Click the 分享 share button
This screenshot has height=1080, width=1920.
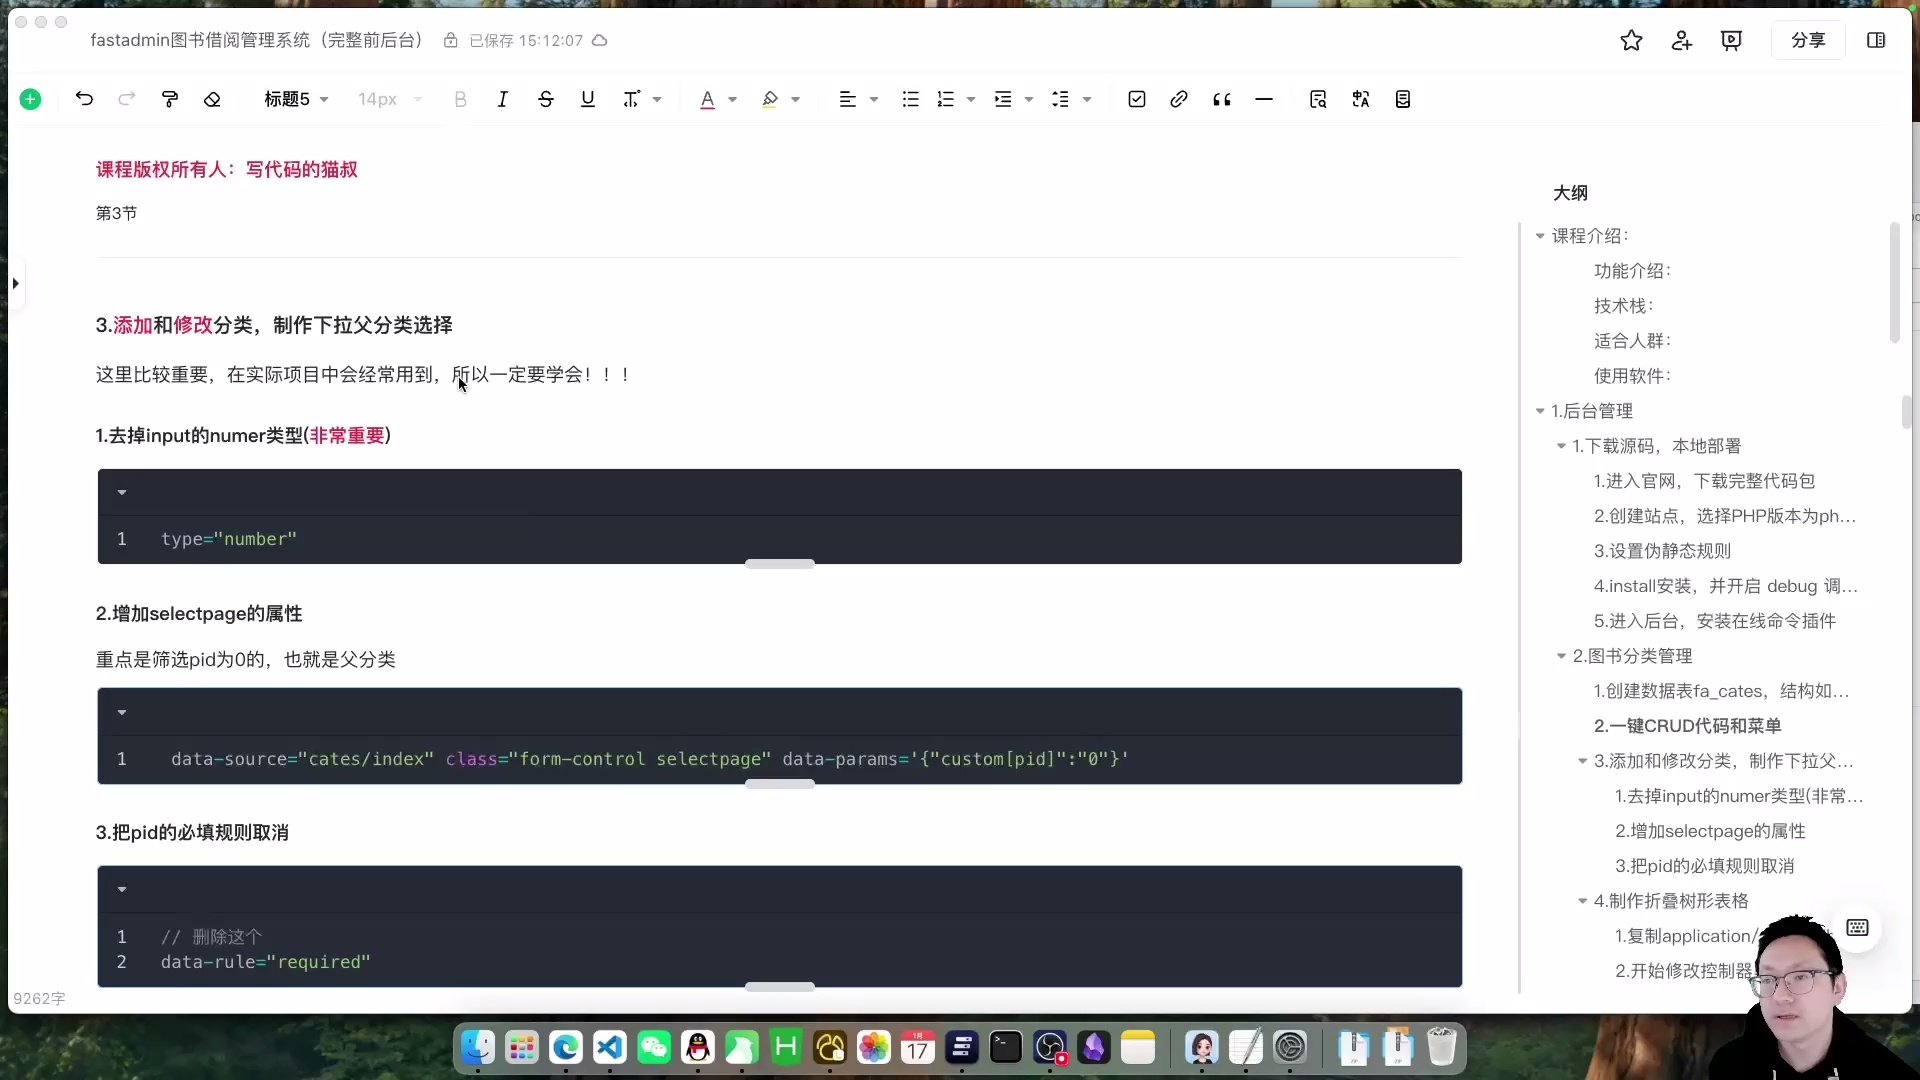1808,40
